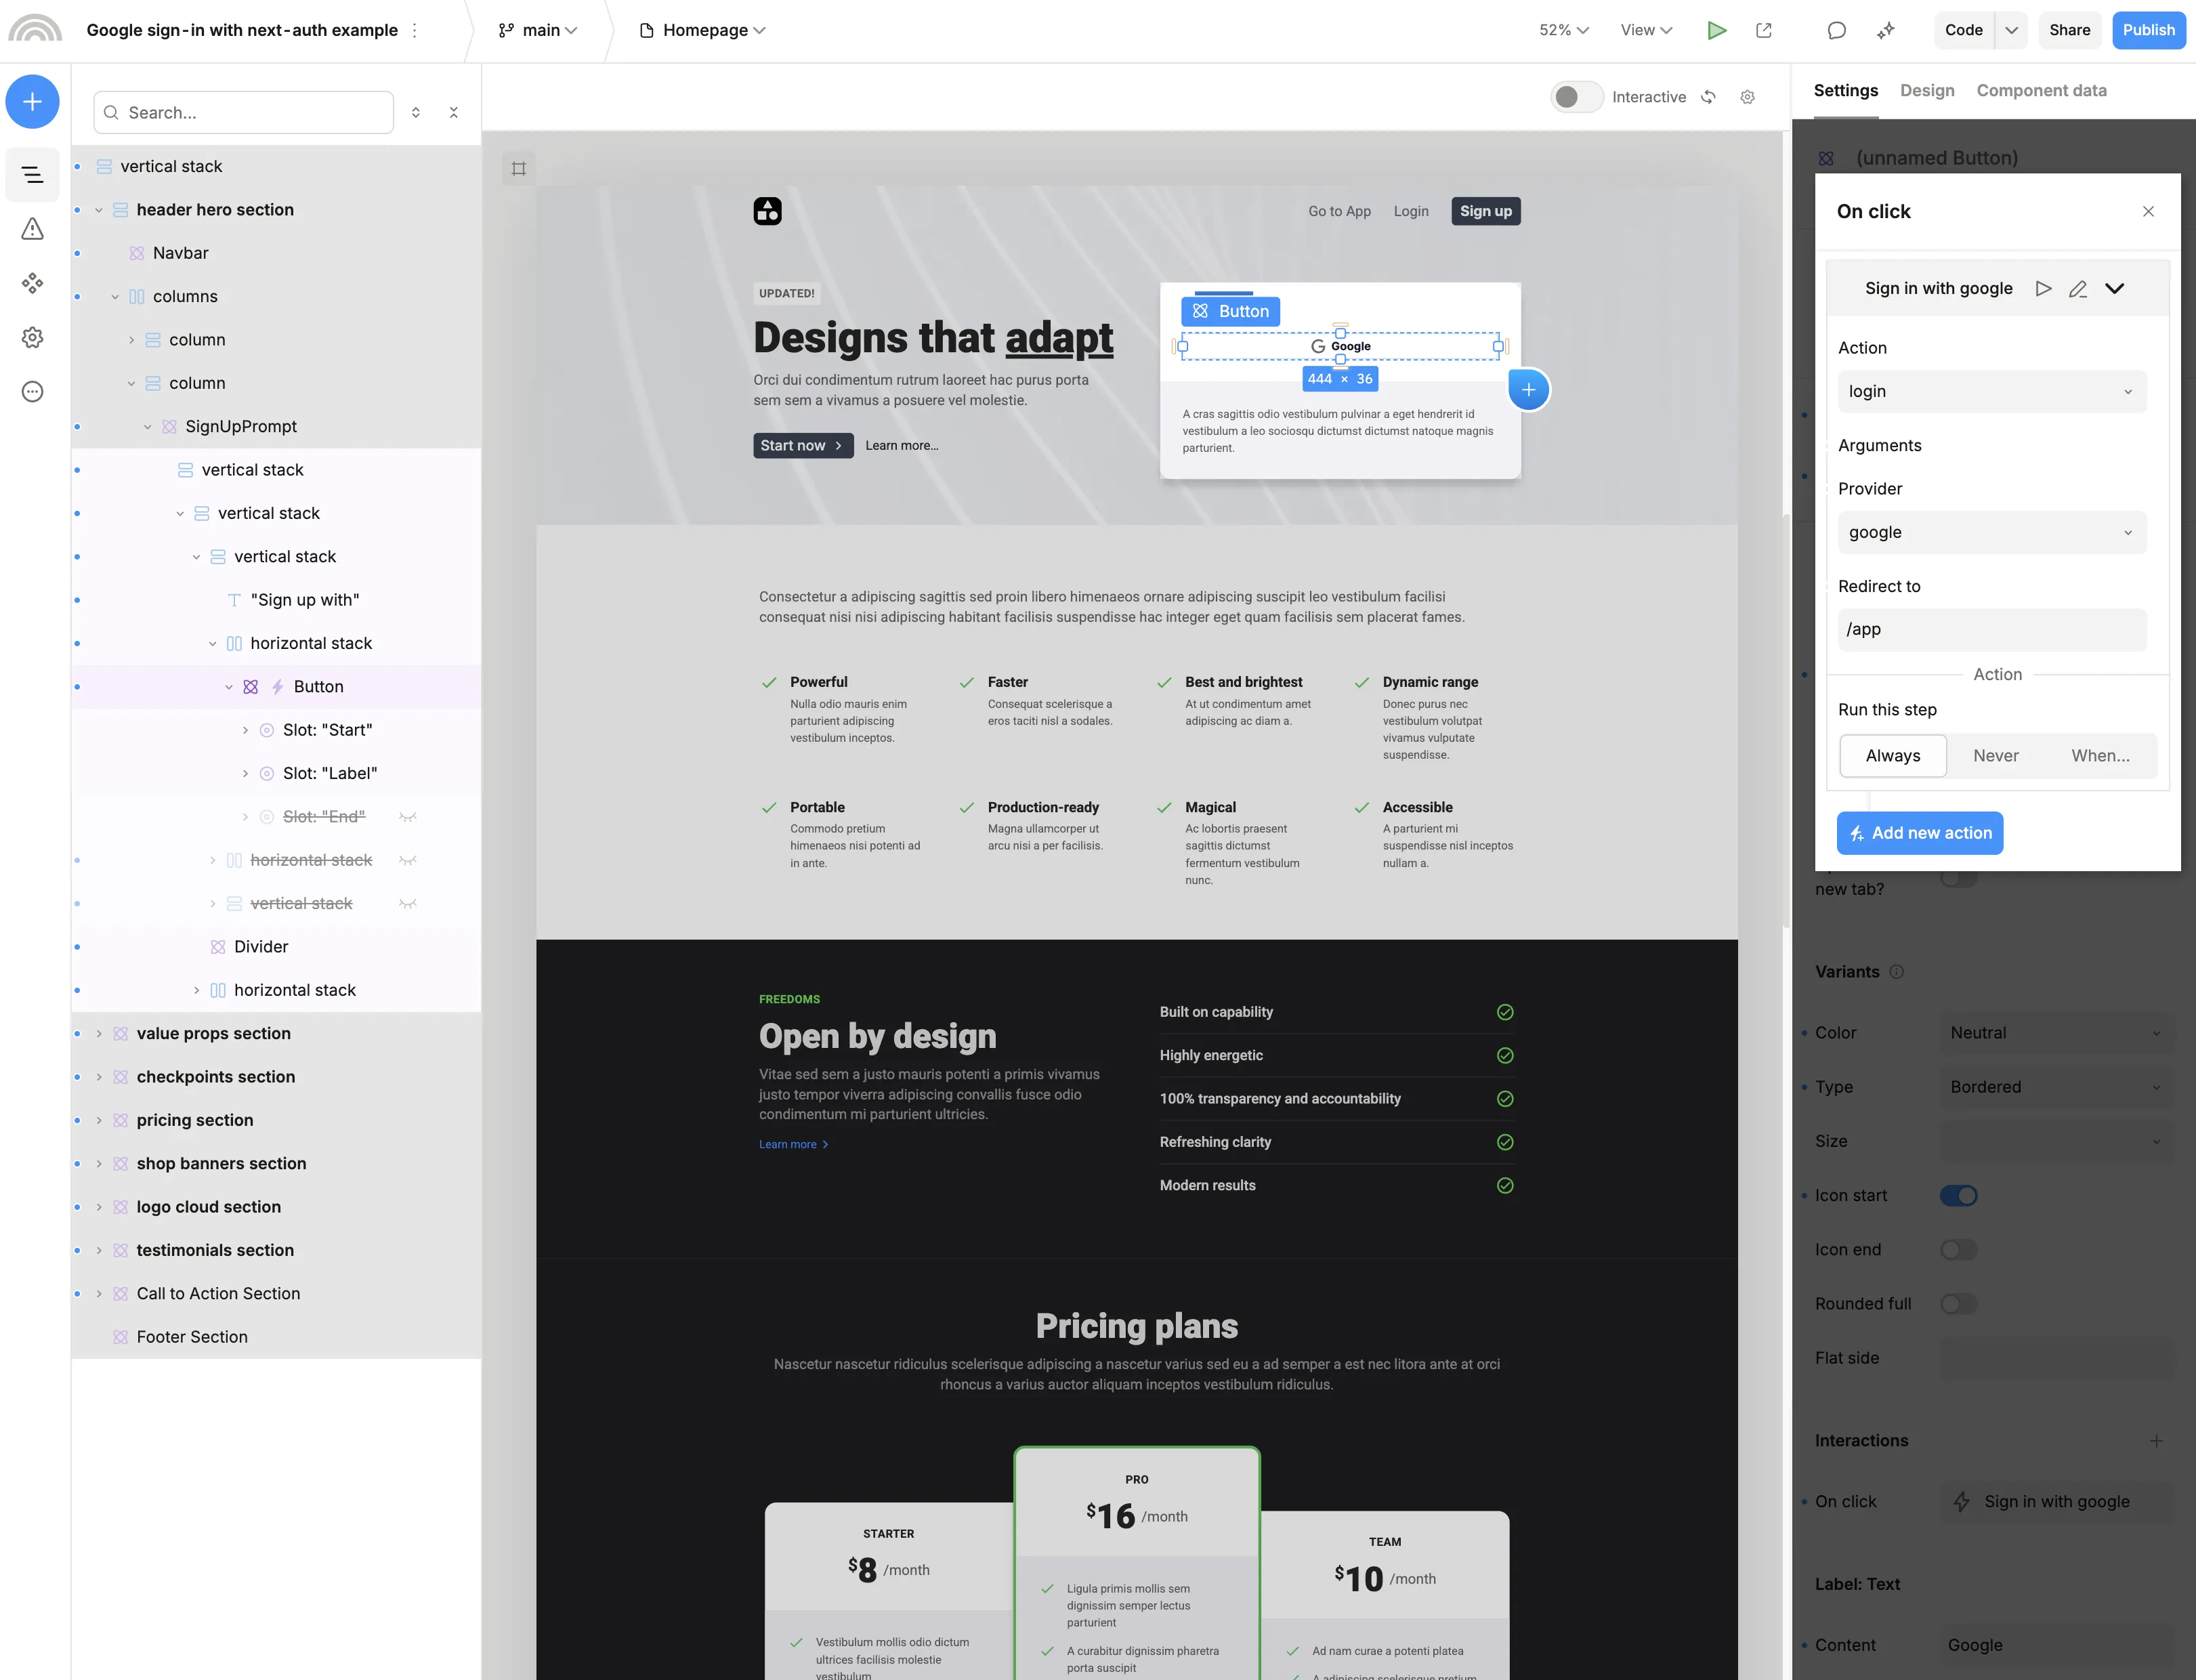This screenshot has height=1680, width=2196.
Task: Click the blue plus button beside the canvas card
Action: [1528, 389]
